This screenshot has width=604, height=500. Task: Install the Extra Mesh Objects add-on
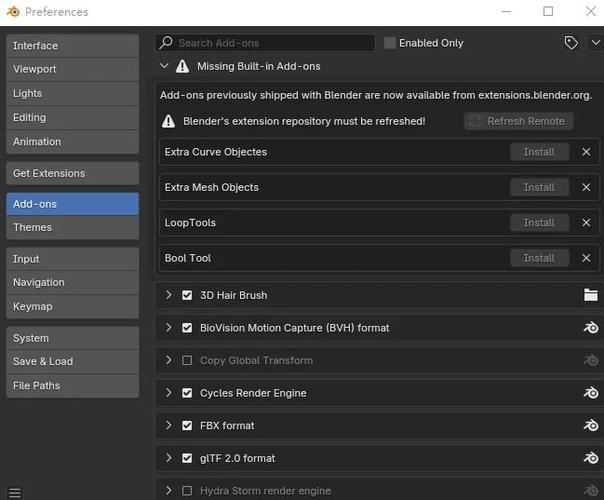pyautogui.click(x=539, y=187)
